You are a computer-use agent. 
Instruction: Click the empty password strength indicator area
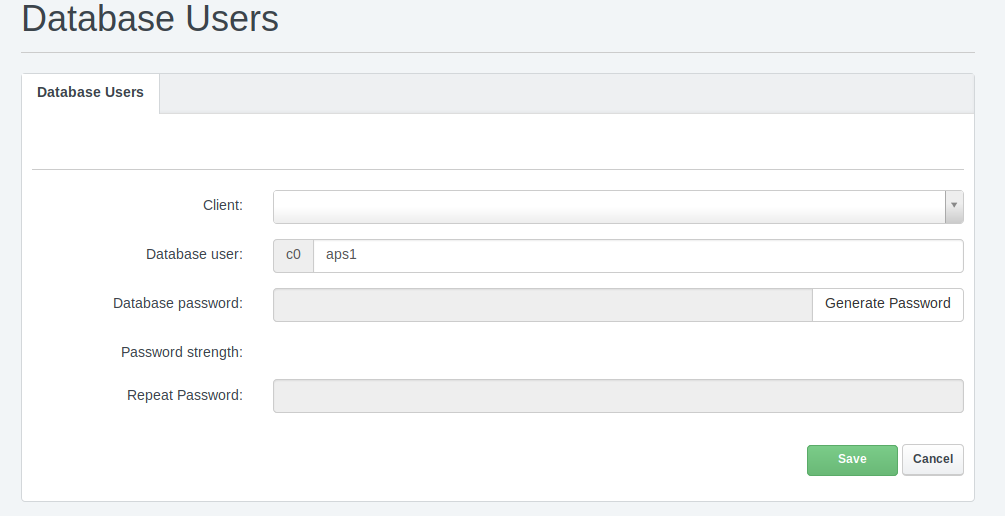[618, 353]
